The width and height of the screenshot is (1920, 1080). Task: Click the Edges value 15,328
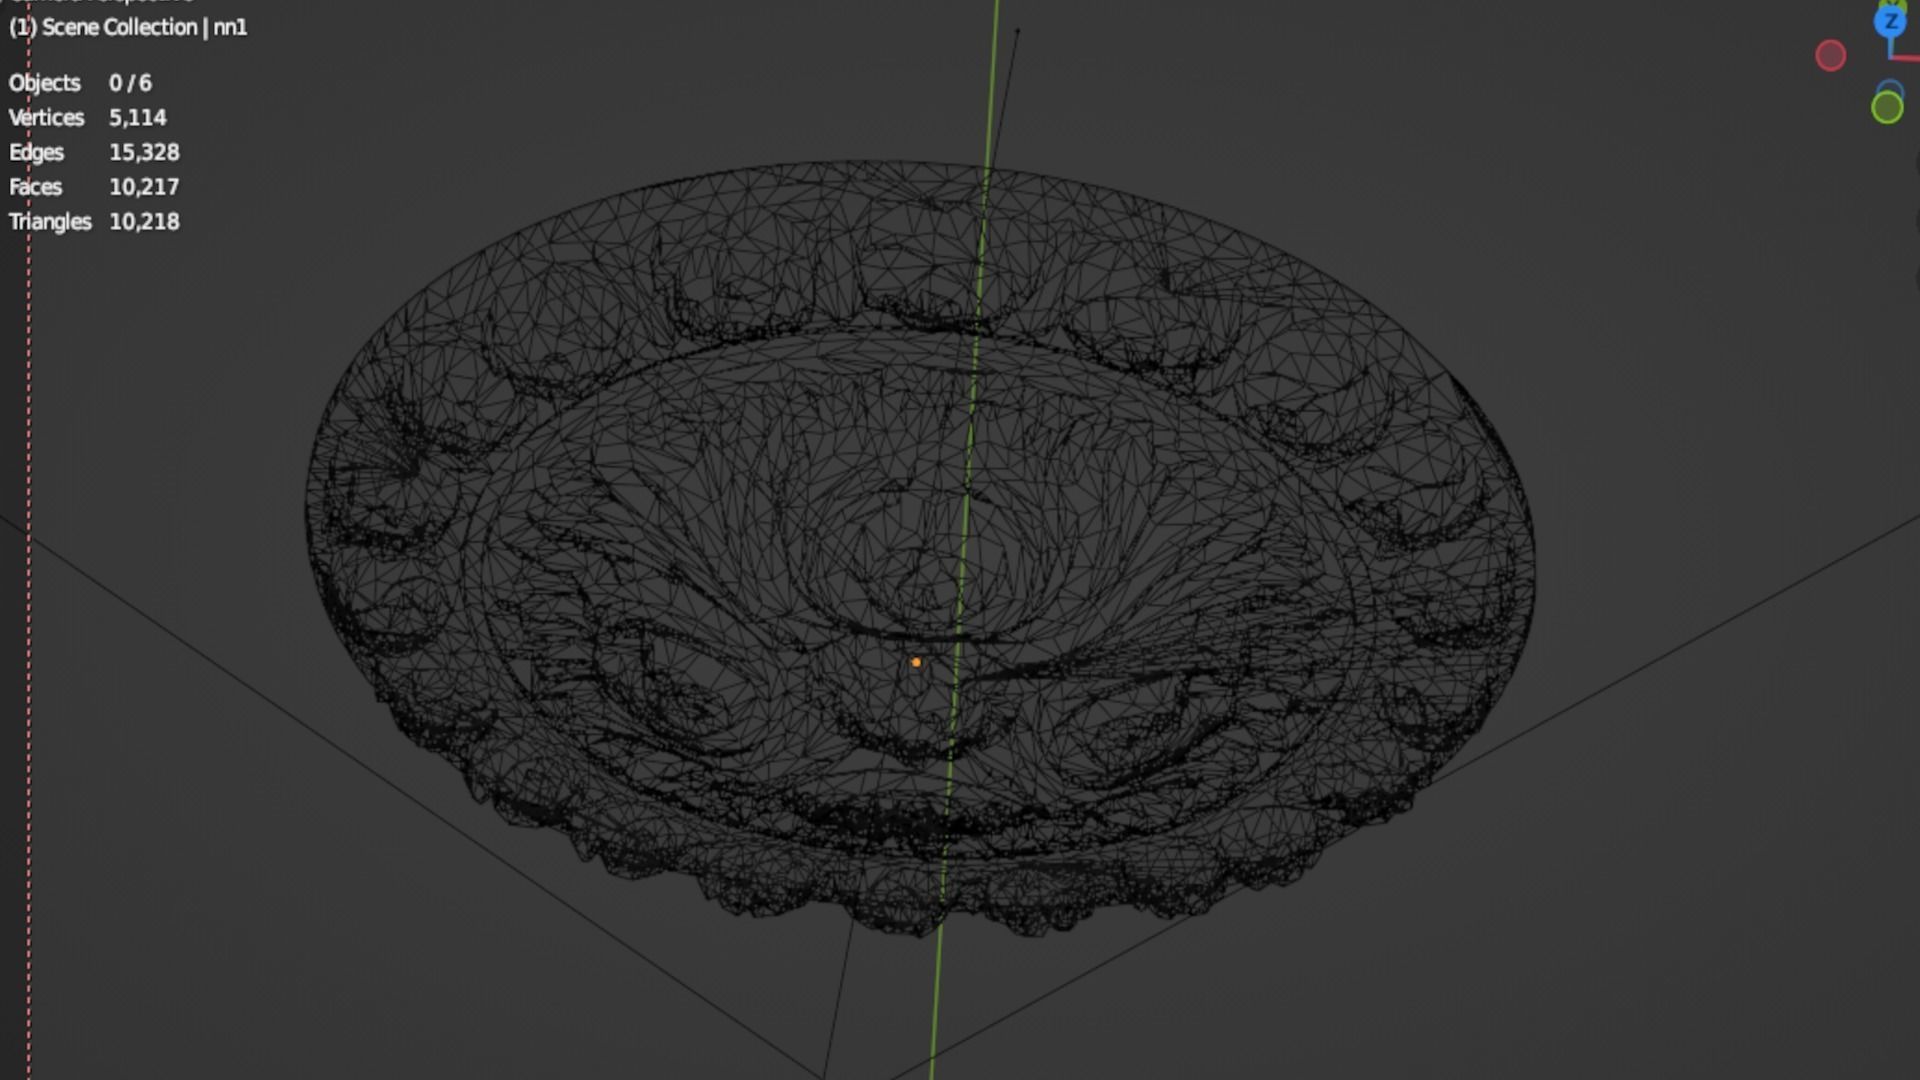[144, 152]
